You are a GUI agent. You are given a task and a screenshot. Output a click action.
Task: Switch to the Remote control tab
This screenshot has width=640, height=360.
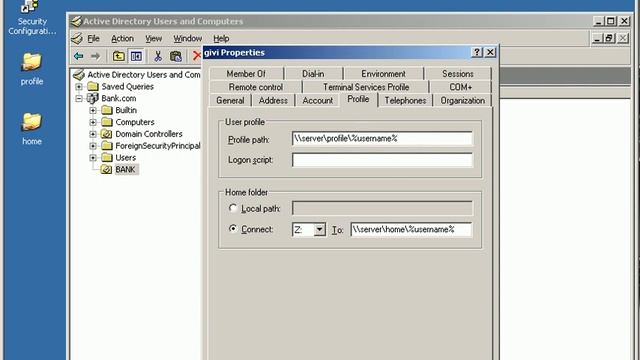[x=256, y=87]
